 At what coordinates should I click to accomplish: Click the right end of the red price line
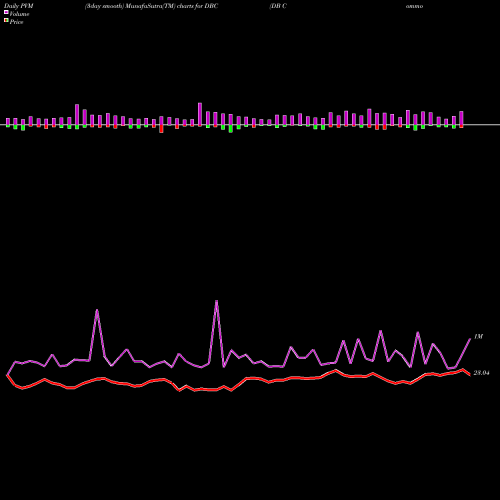470,375
